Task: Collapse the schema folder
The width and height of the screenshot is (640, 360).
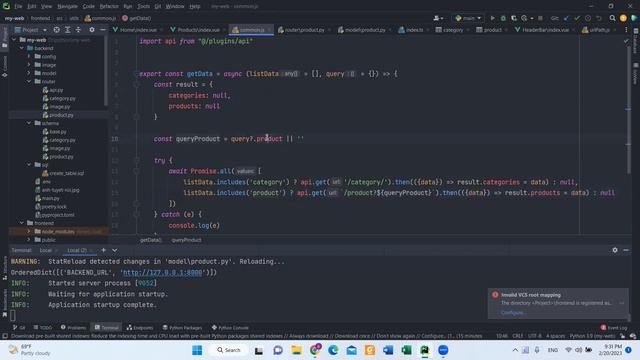Action: point(29,123)
